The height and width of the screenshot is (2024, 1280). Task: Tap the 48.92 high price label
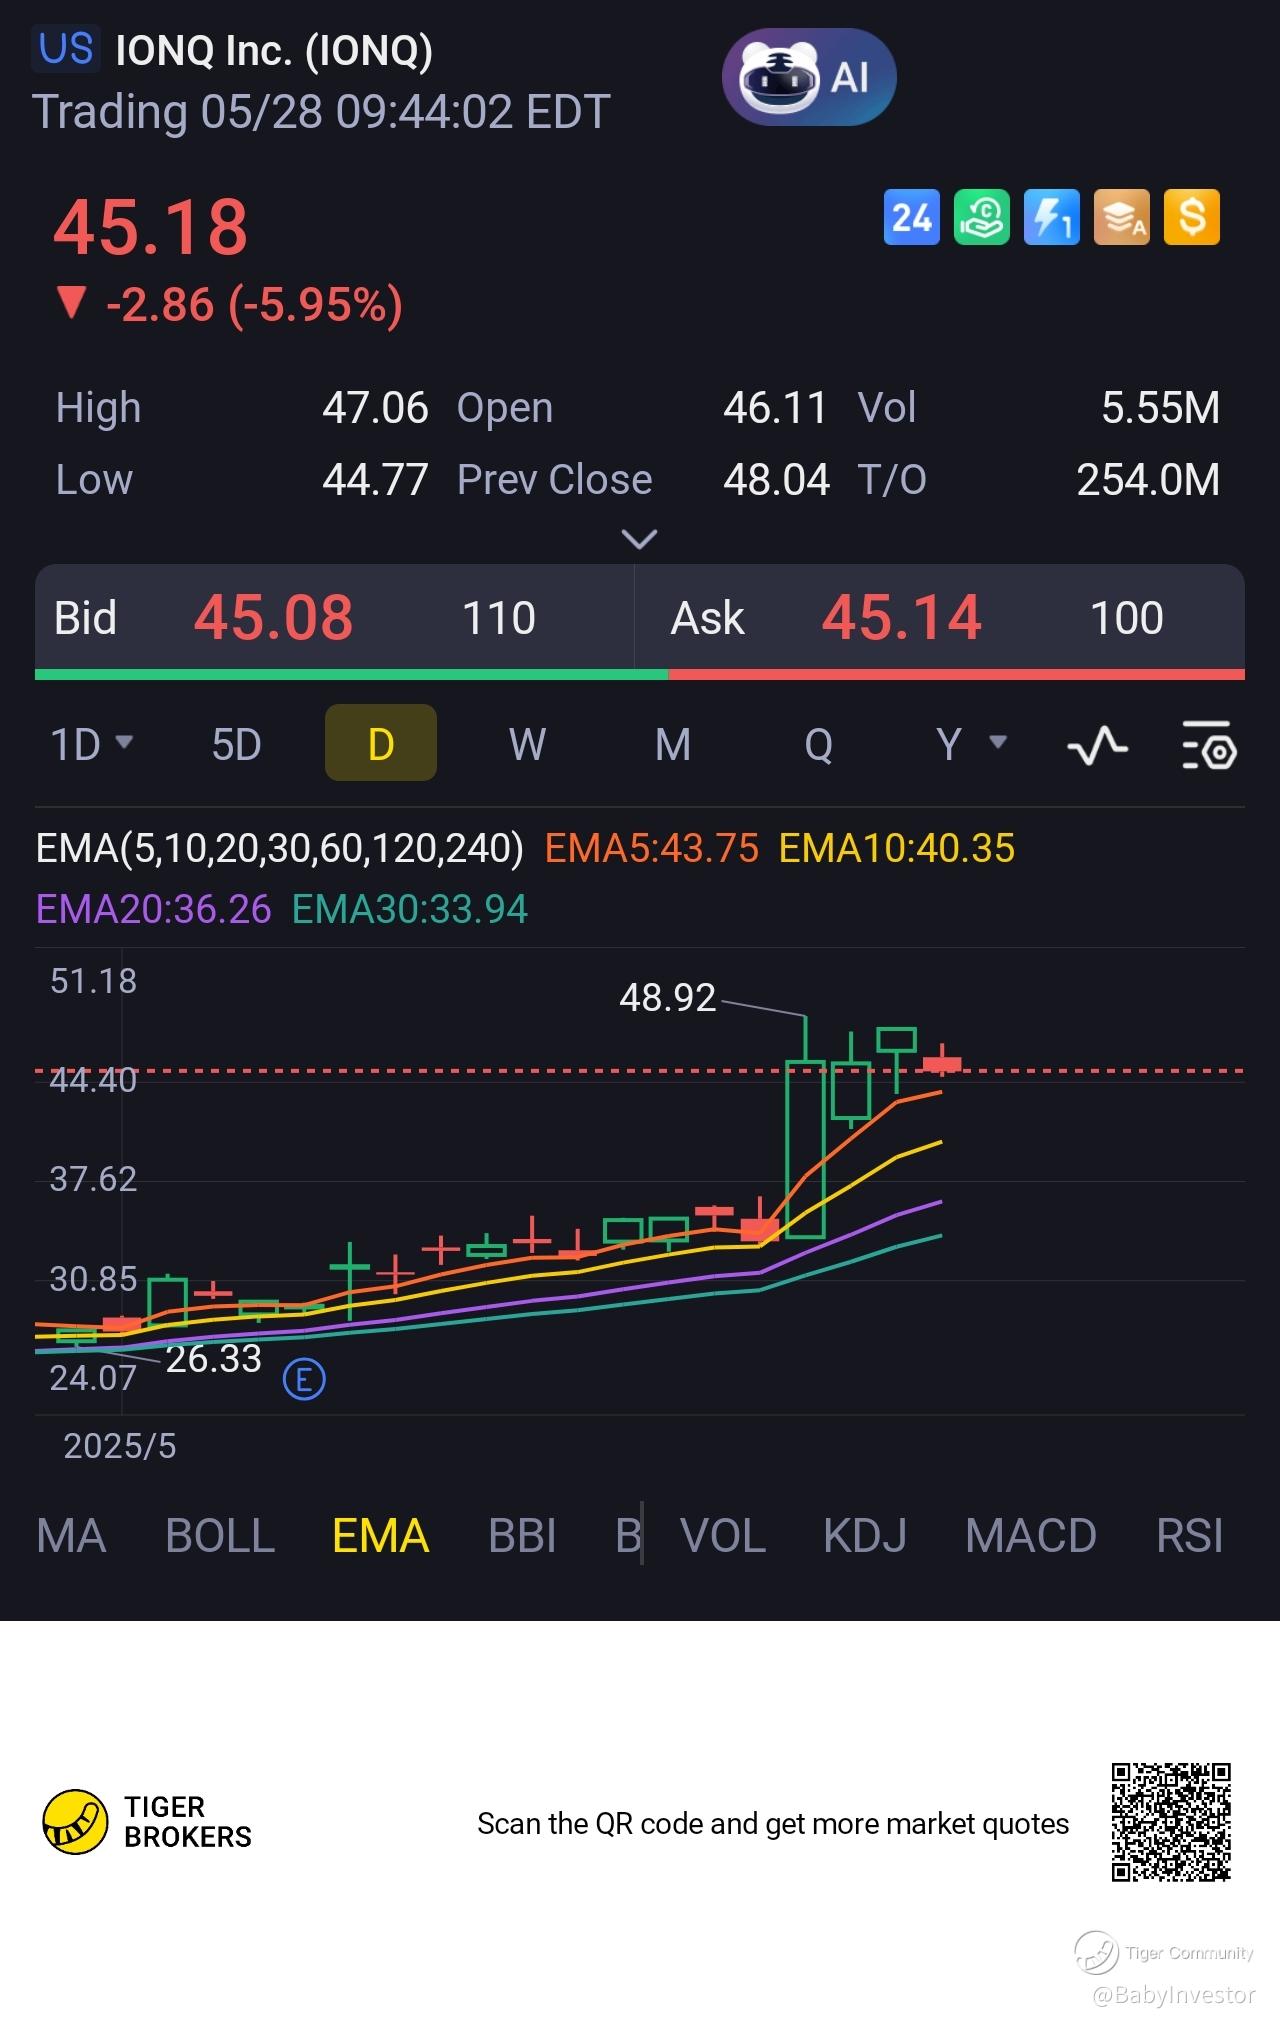click(667, 997)
